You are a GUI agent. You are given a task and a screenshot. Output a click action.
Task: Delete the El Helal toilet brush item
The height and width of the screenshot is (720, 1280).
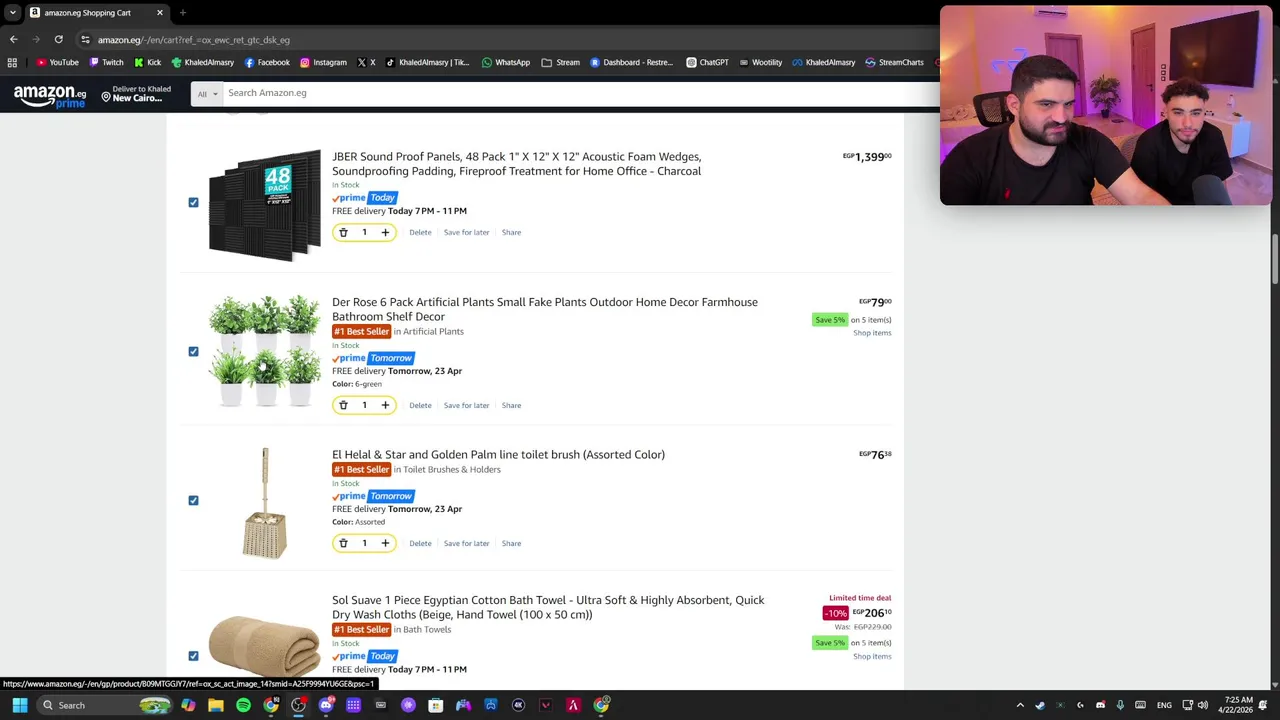click(420, 543)
